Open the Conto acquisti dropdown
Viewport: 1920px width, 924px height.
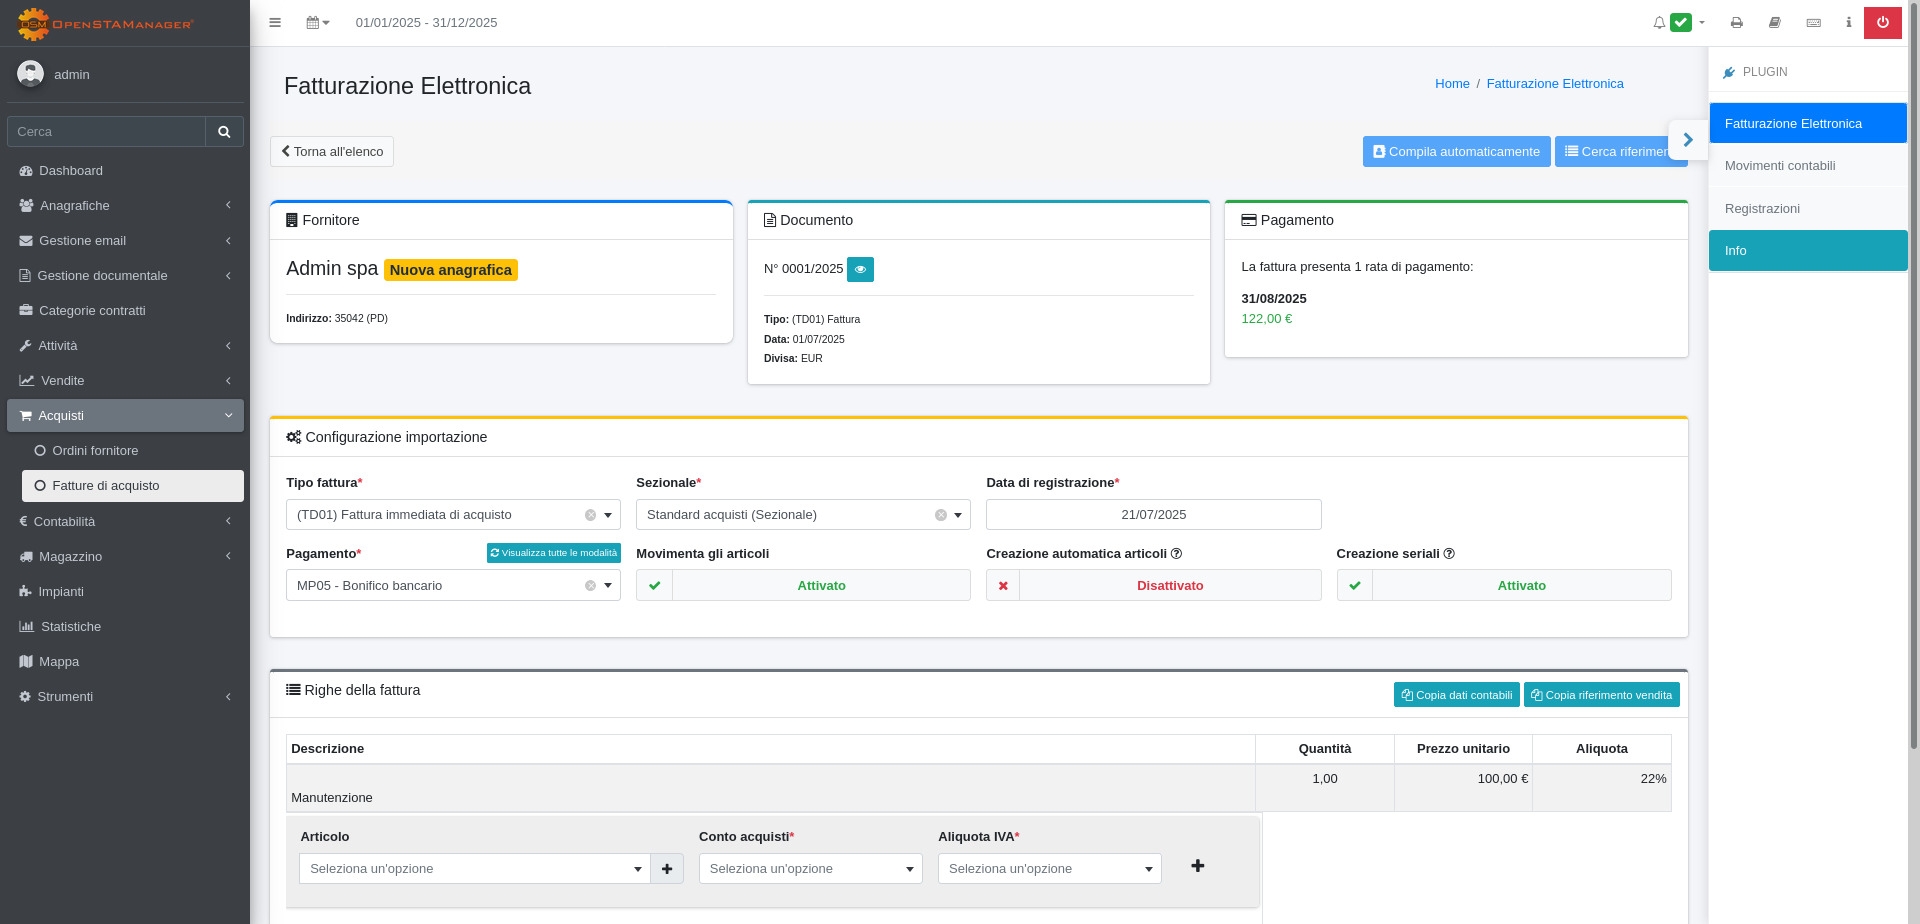pyautogui.click(x=810, y=869)
